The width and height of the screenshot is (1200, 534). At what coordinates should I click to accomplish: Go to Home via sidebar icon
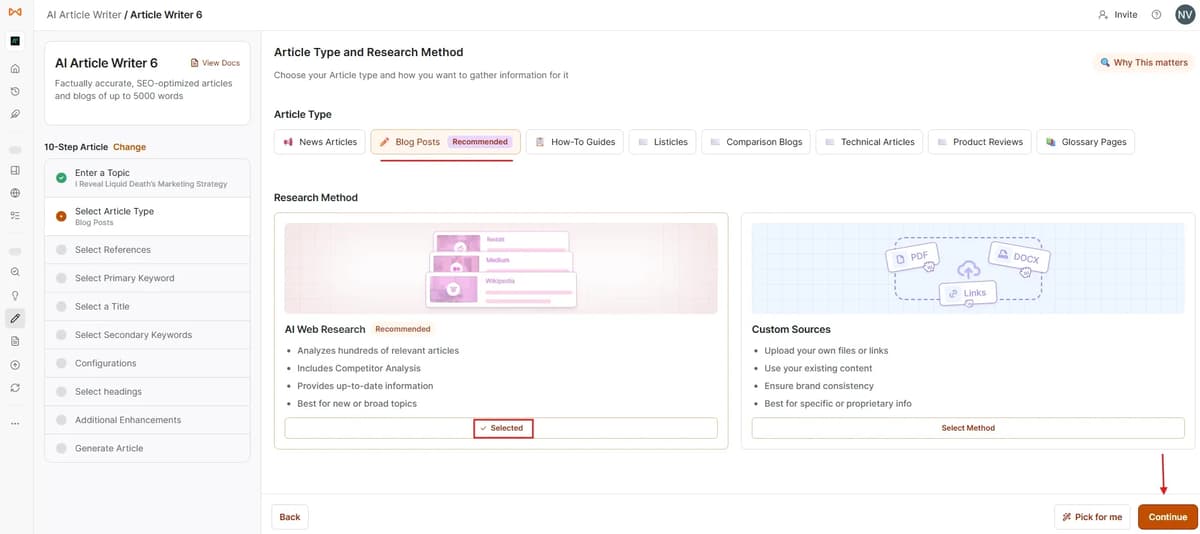(x=15, y=69)
